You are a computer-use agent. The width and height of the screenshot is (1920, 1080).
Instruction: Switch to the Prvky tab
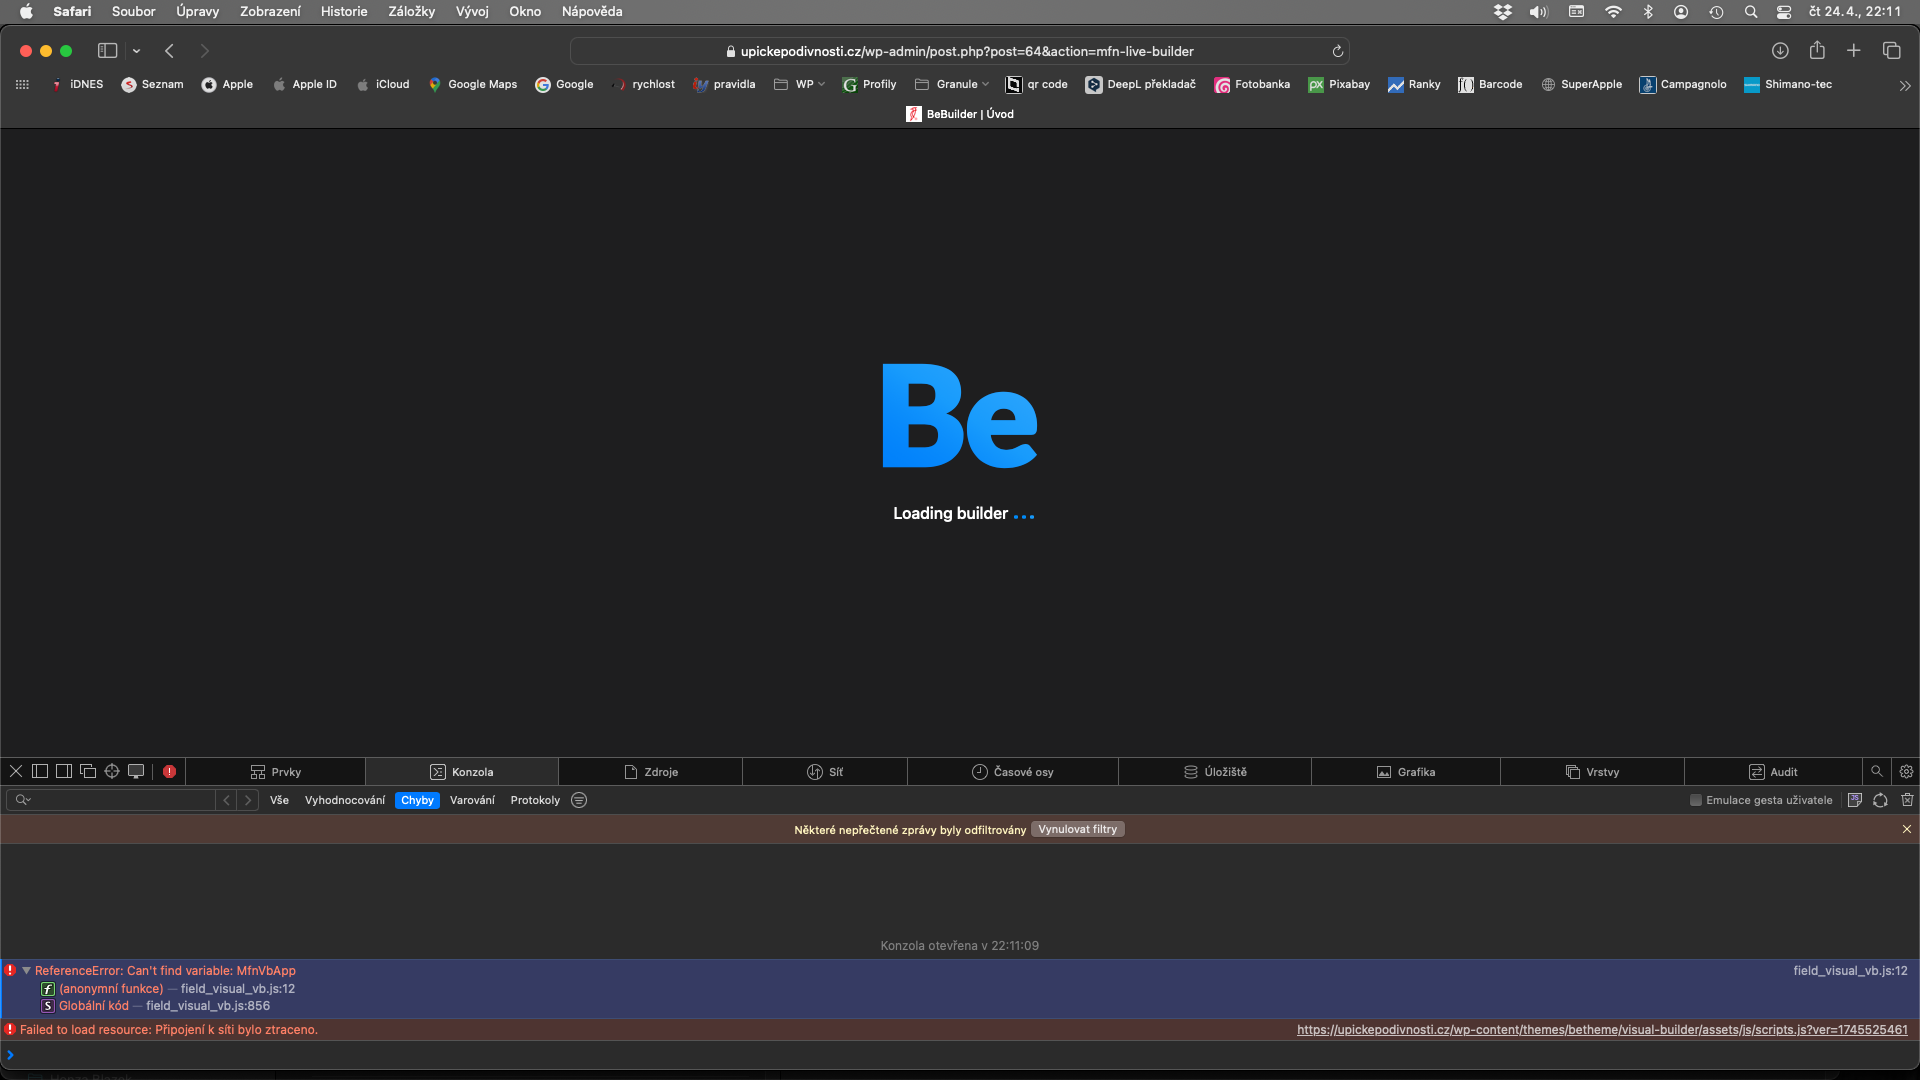(x=275, y=772)
